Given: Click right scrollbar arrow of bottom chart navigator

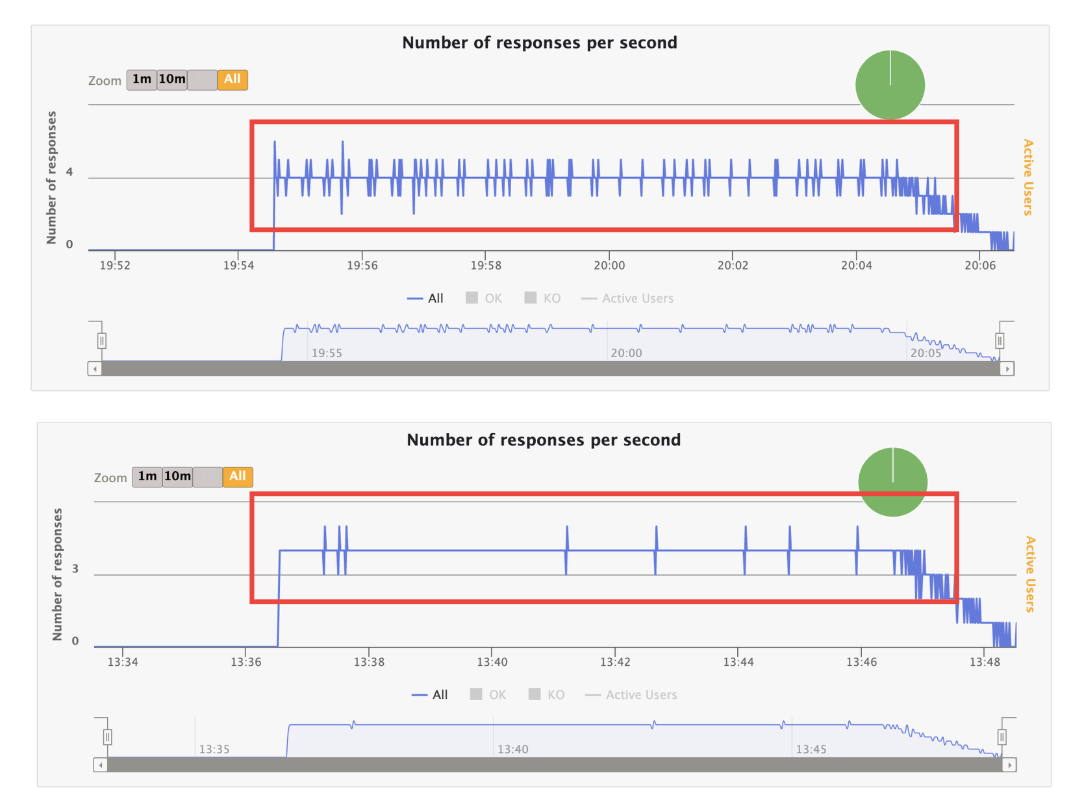Looking at the screenshot, I should click(x=1010, y=765).
